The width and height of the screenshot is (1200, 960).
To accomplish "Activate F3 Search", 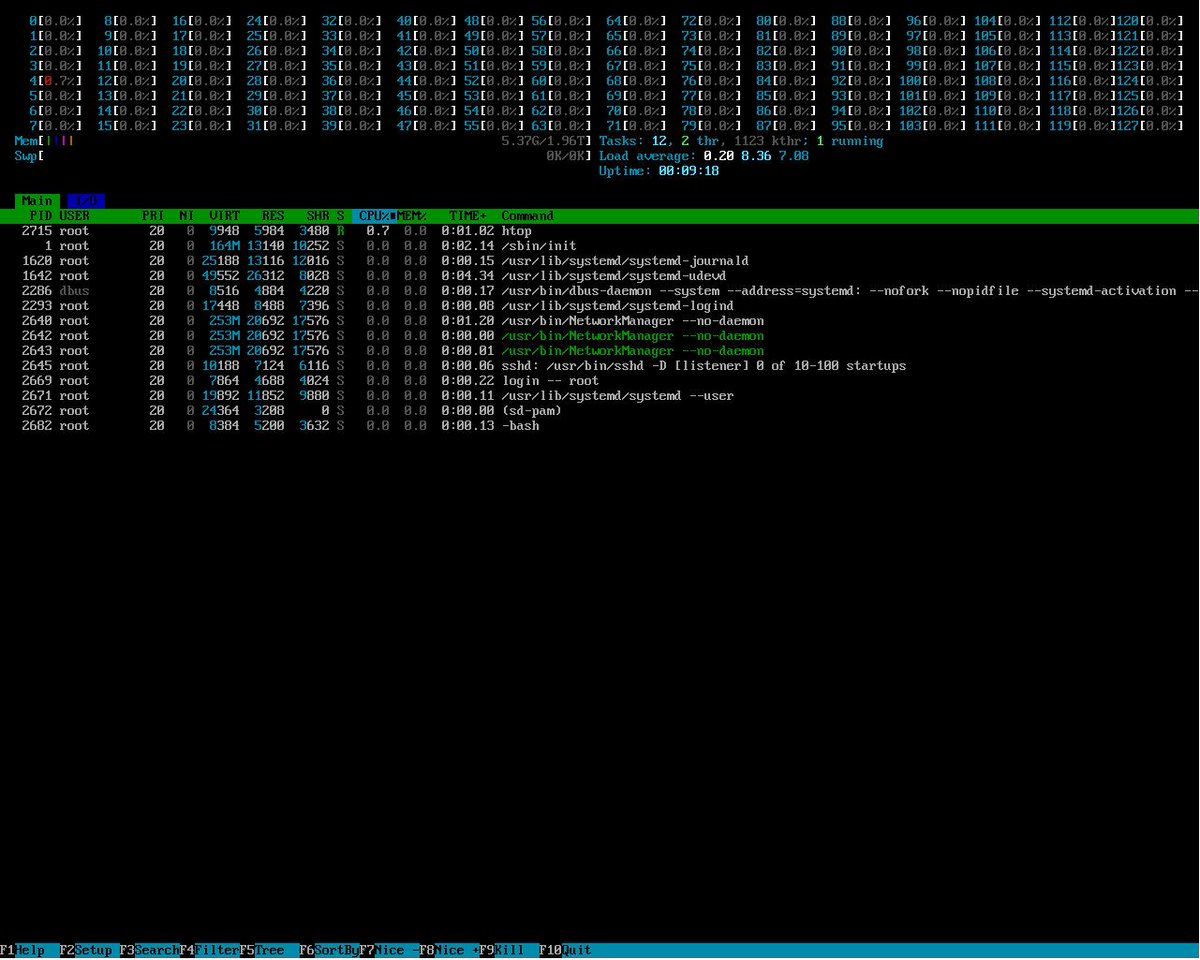I will pyautogui.click(x=150, y=950).
